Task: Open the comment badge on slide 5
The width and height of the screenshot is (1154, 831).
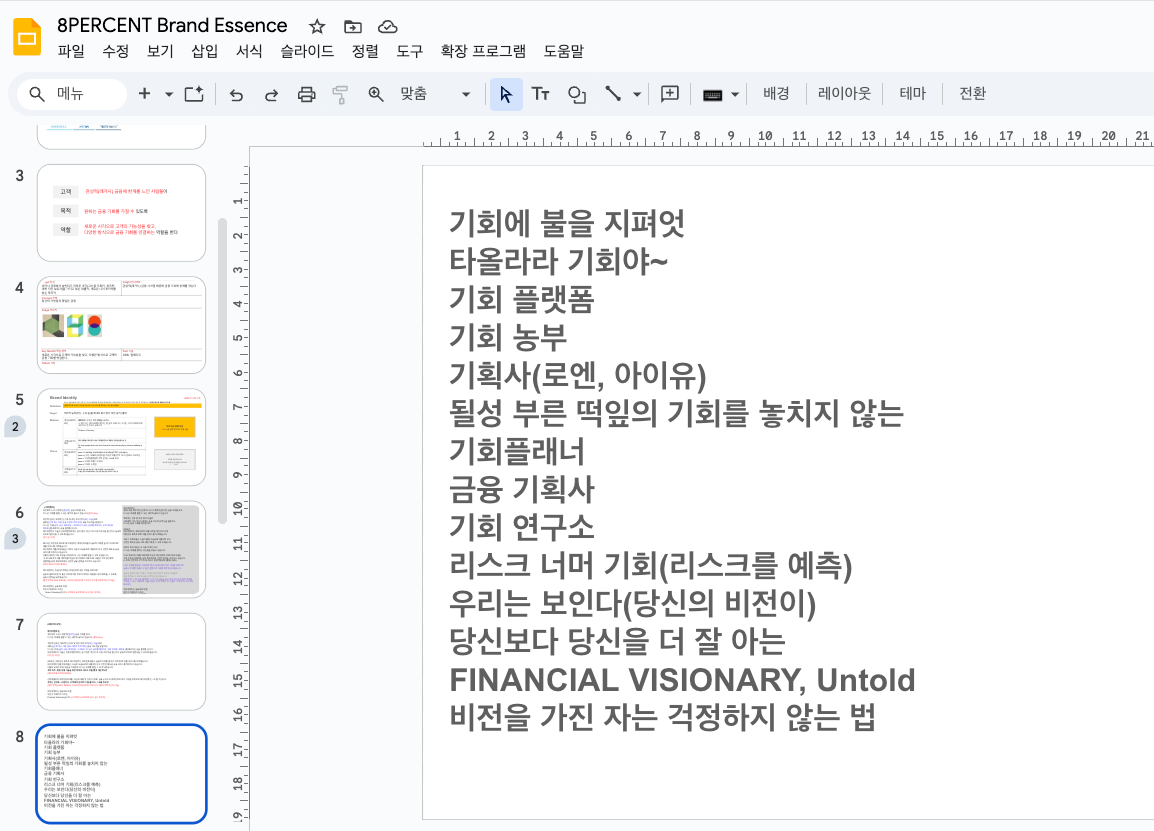Action: coord(15,427)
